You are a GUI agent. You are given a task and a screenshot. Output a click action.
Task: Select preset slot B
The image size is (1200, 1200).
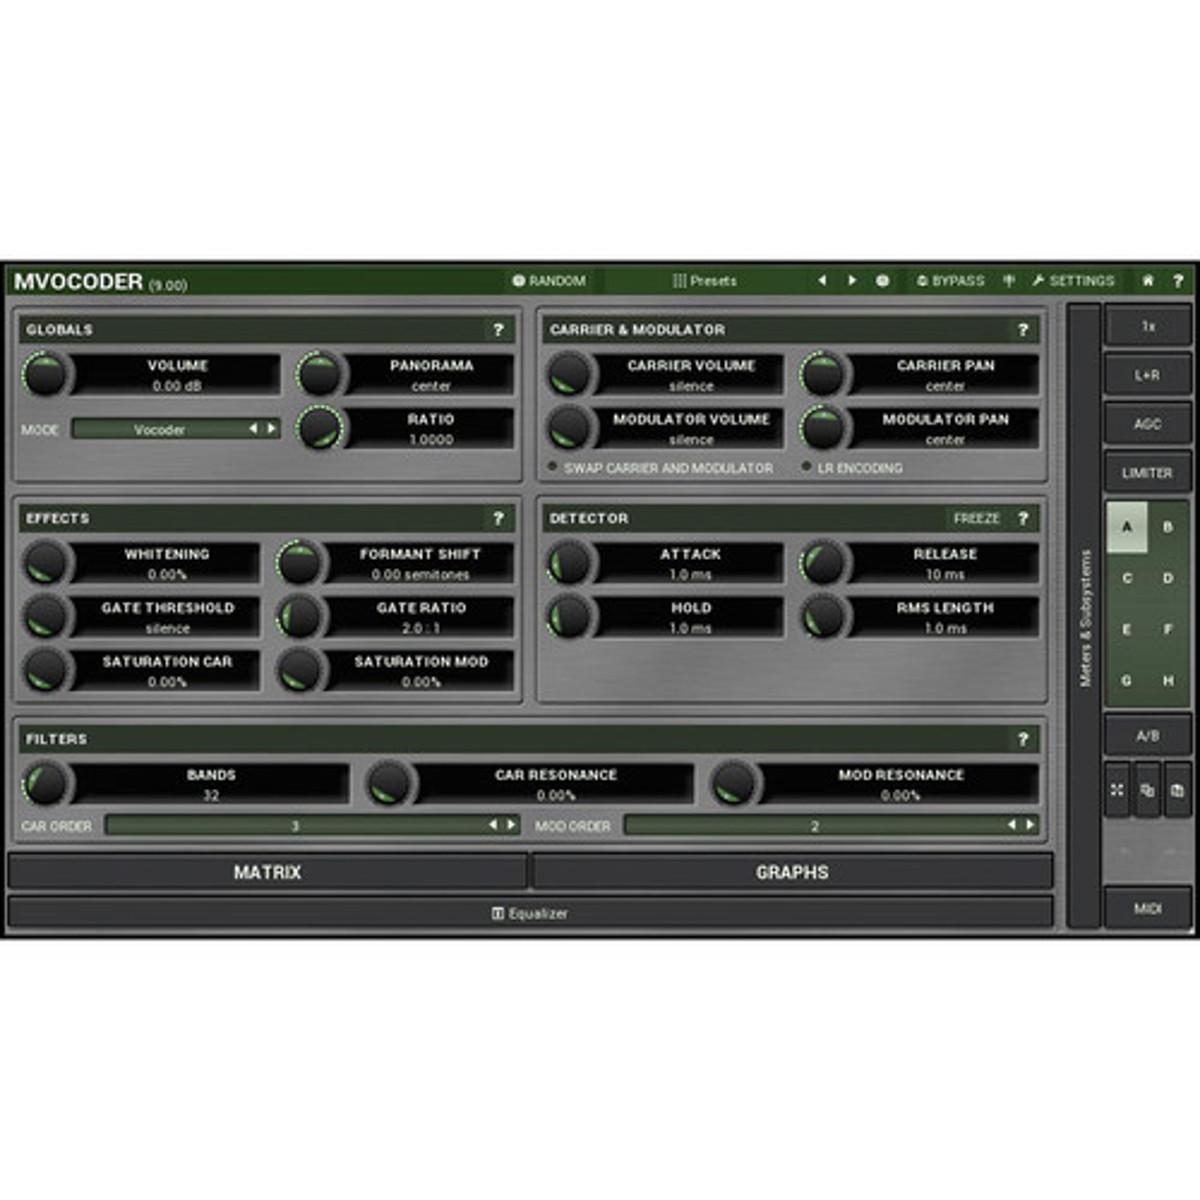(1168, 527)
